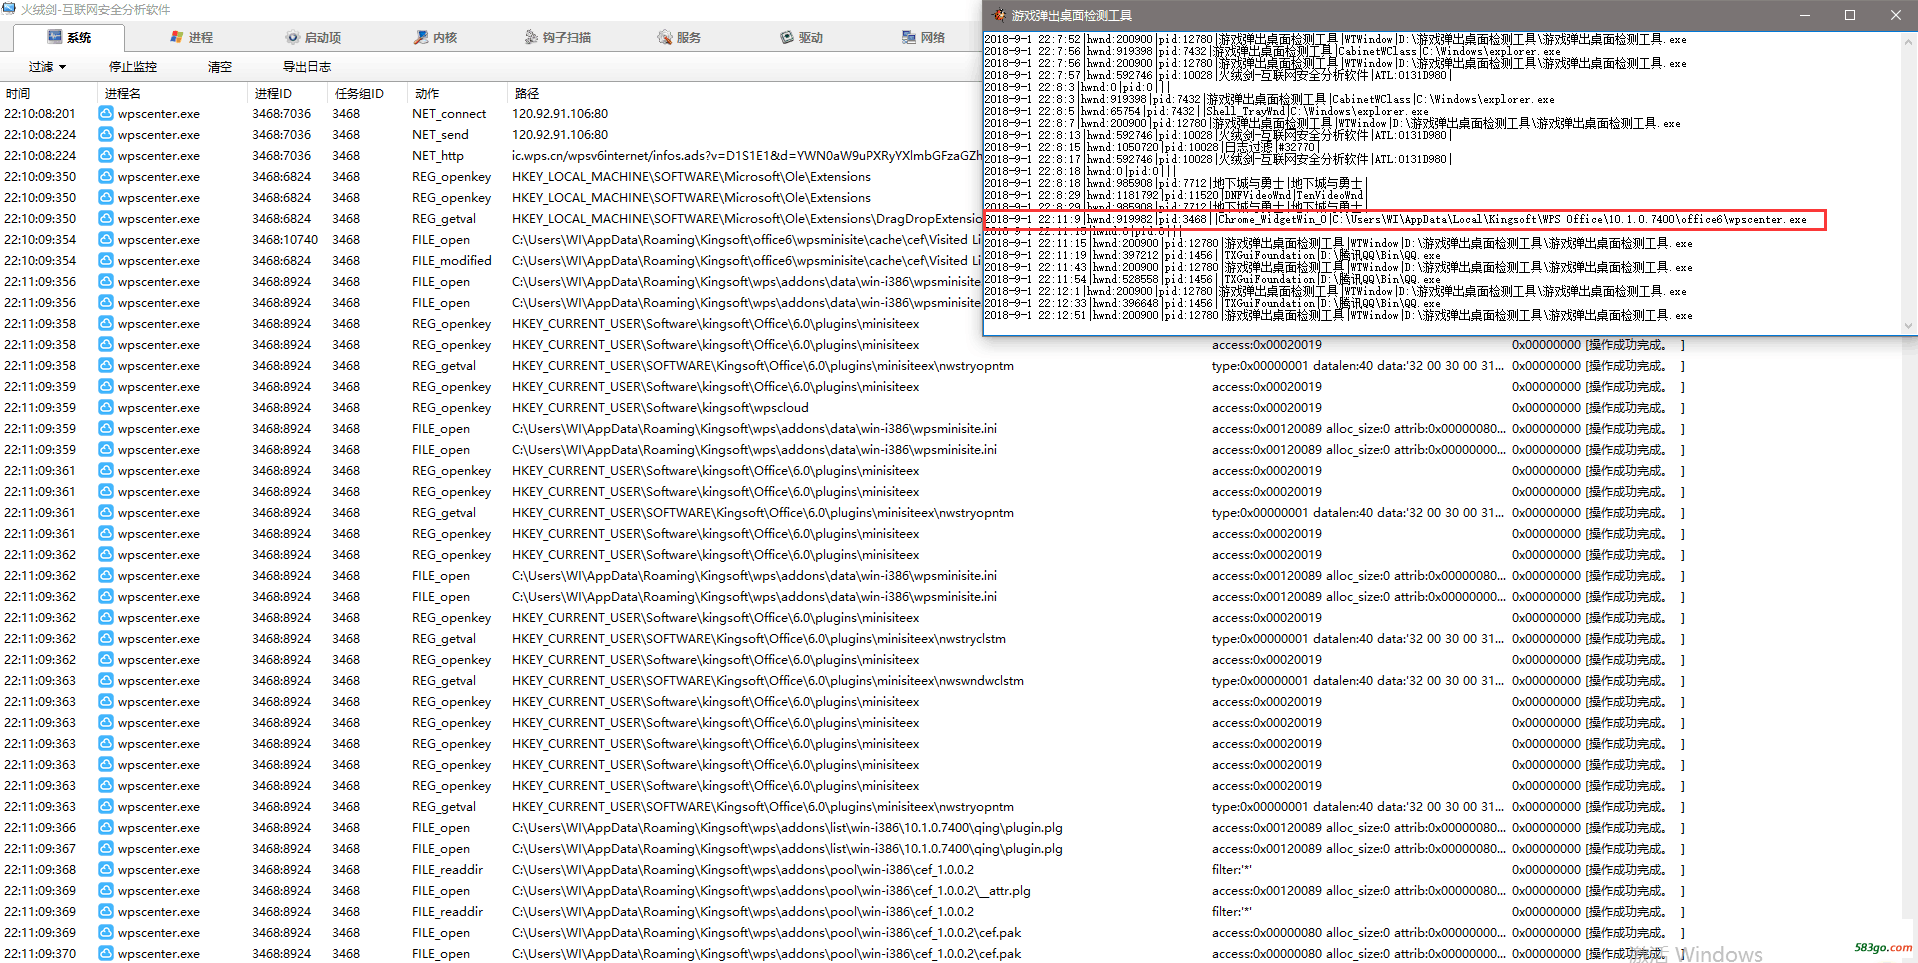1918x963 pixels.
Task: Select path ic.wps.cn/wpsv6internet/infos.ads
Action: tap(746, 156)
